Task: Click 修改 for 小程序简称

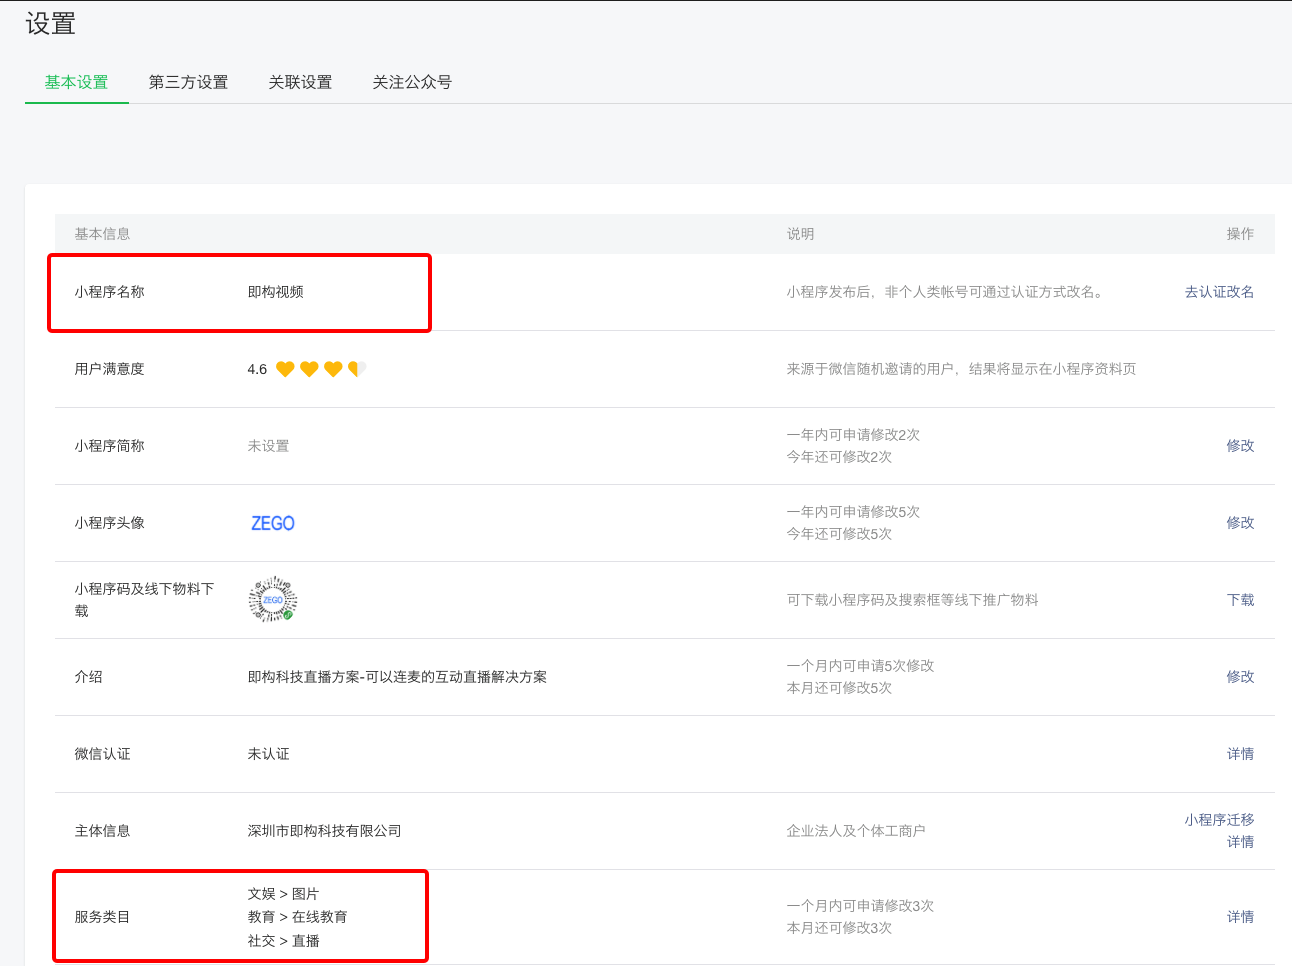Action: [x=1240, y=446]
